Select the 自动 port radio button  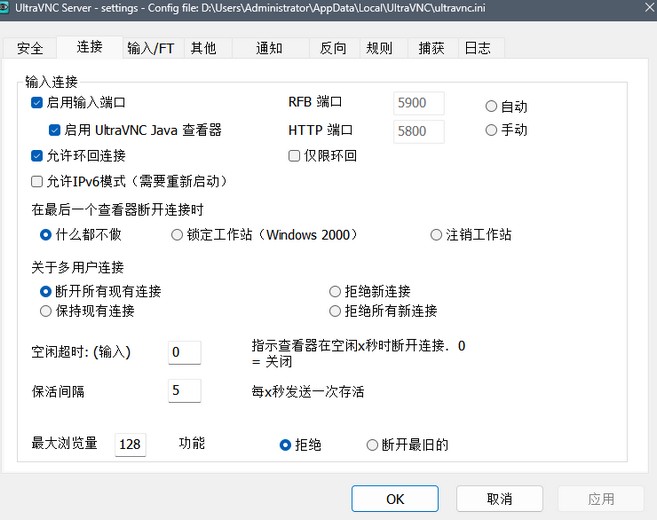491,106
